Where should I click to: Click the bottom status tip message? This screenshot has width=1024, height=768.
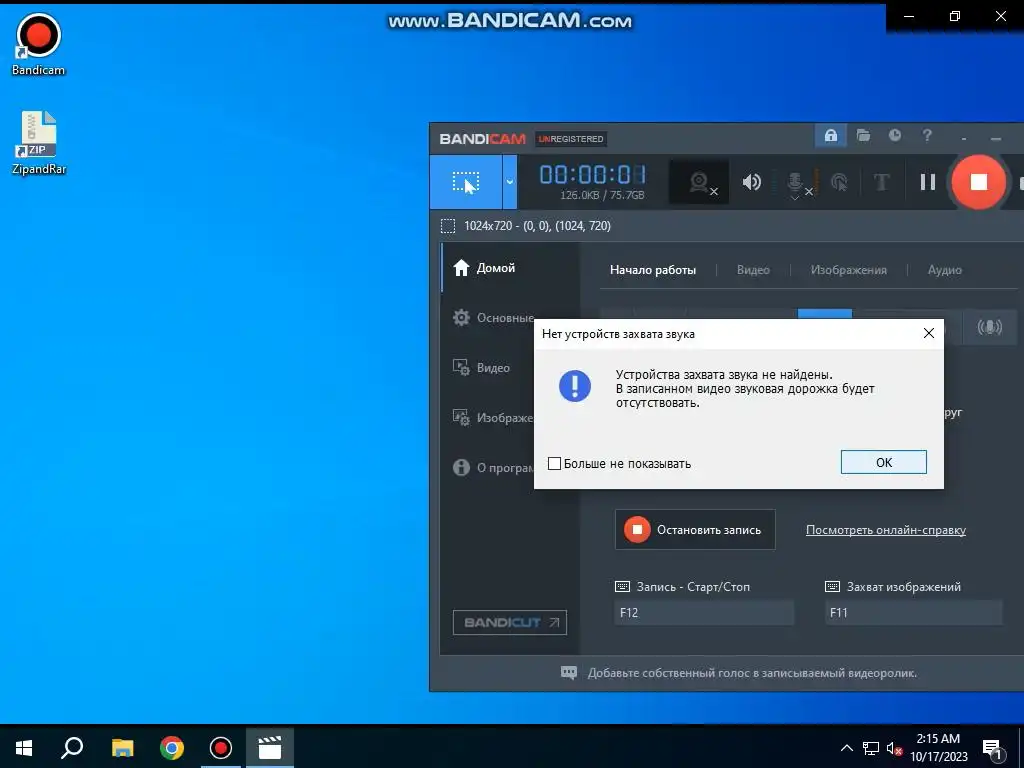pyautogui.click(x=752, y=673)
